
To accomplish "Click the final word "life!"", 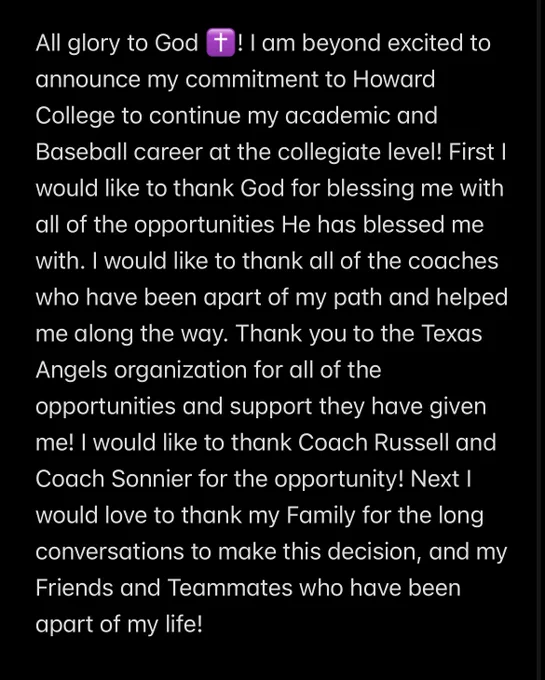I will pyautogui.click(x=184, y=624).
